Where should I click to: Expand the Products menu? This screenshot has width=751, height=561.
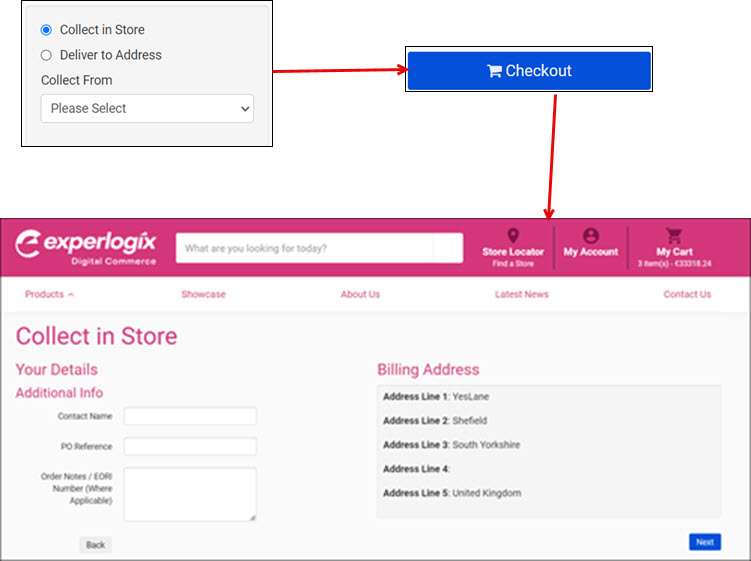(49, 294)
